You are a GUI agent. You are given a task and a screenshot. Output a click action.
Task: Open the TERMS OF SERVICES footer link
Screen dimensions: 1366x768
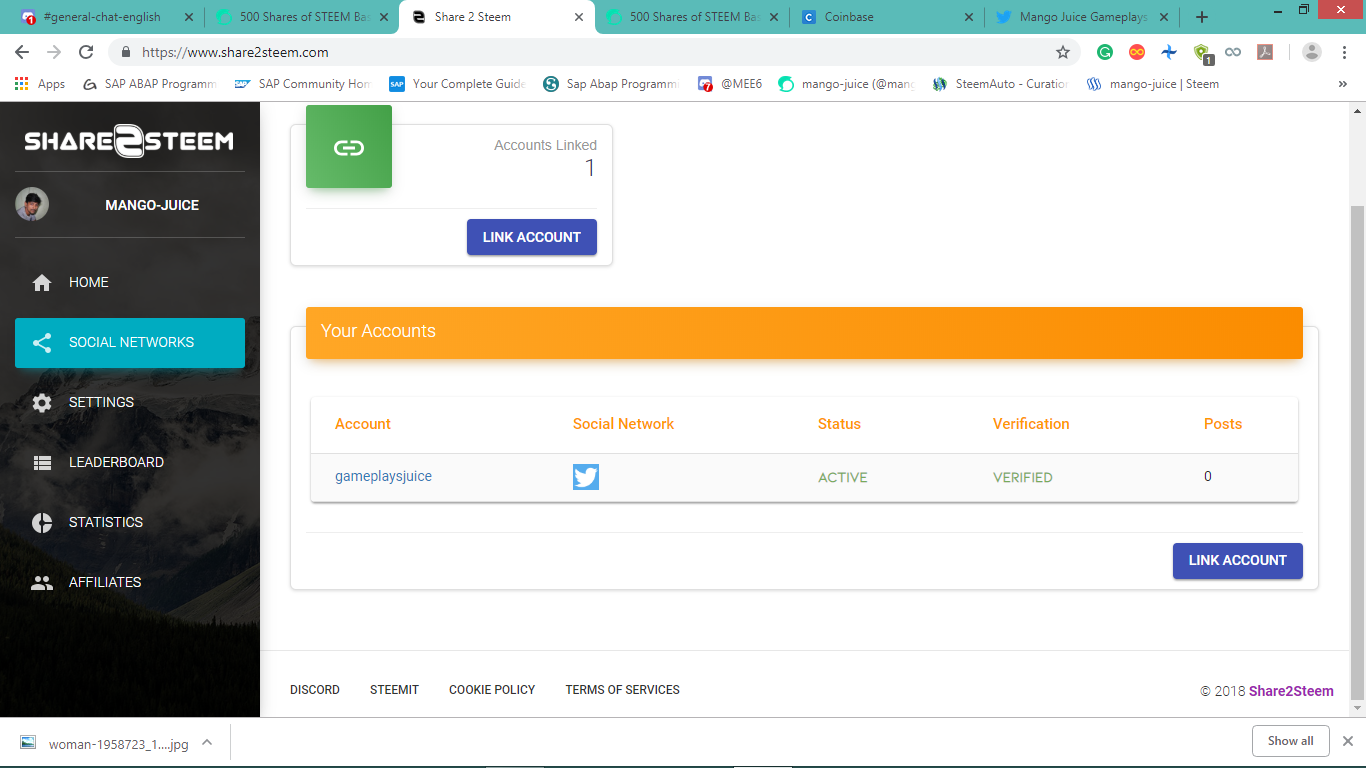(623, 690)
